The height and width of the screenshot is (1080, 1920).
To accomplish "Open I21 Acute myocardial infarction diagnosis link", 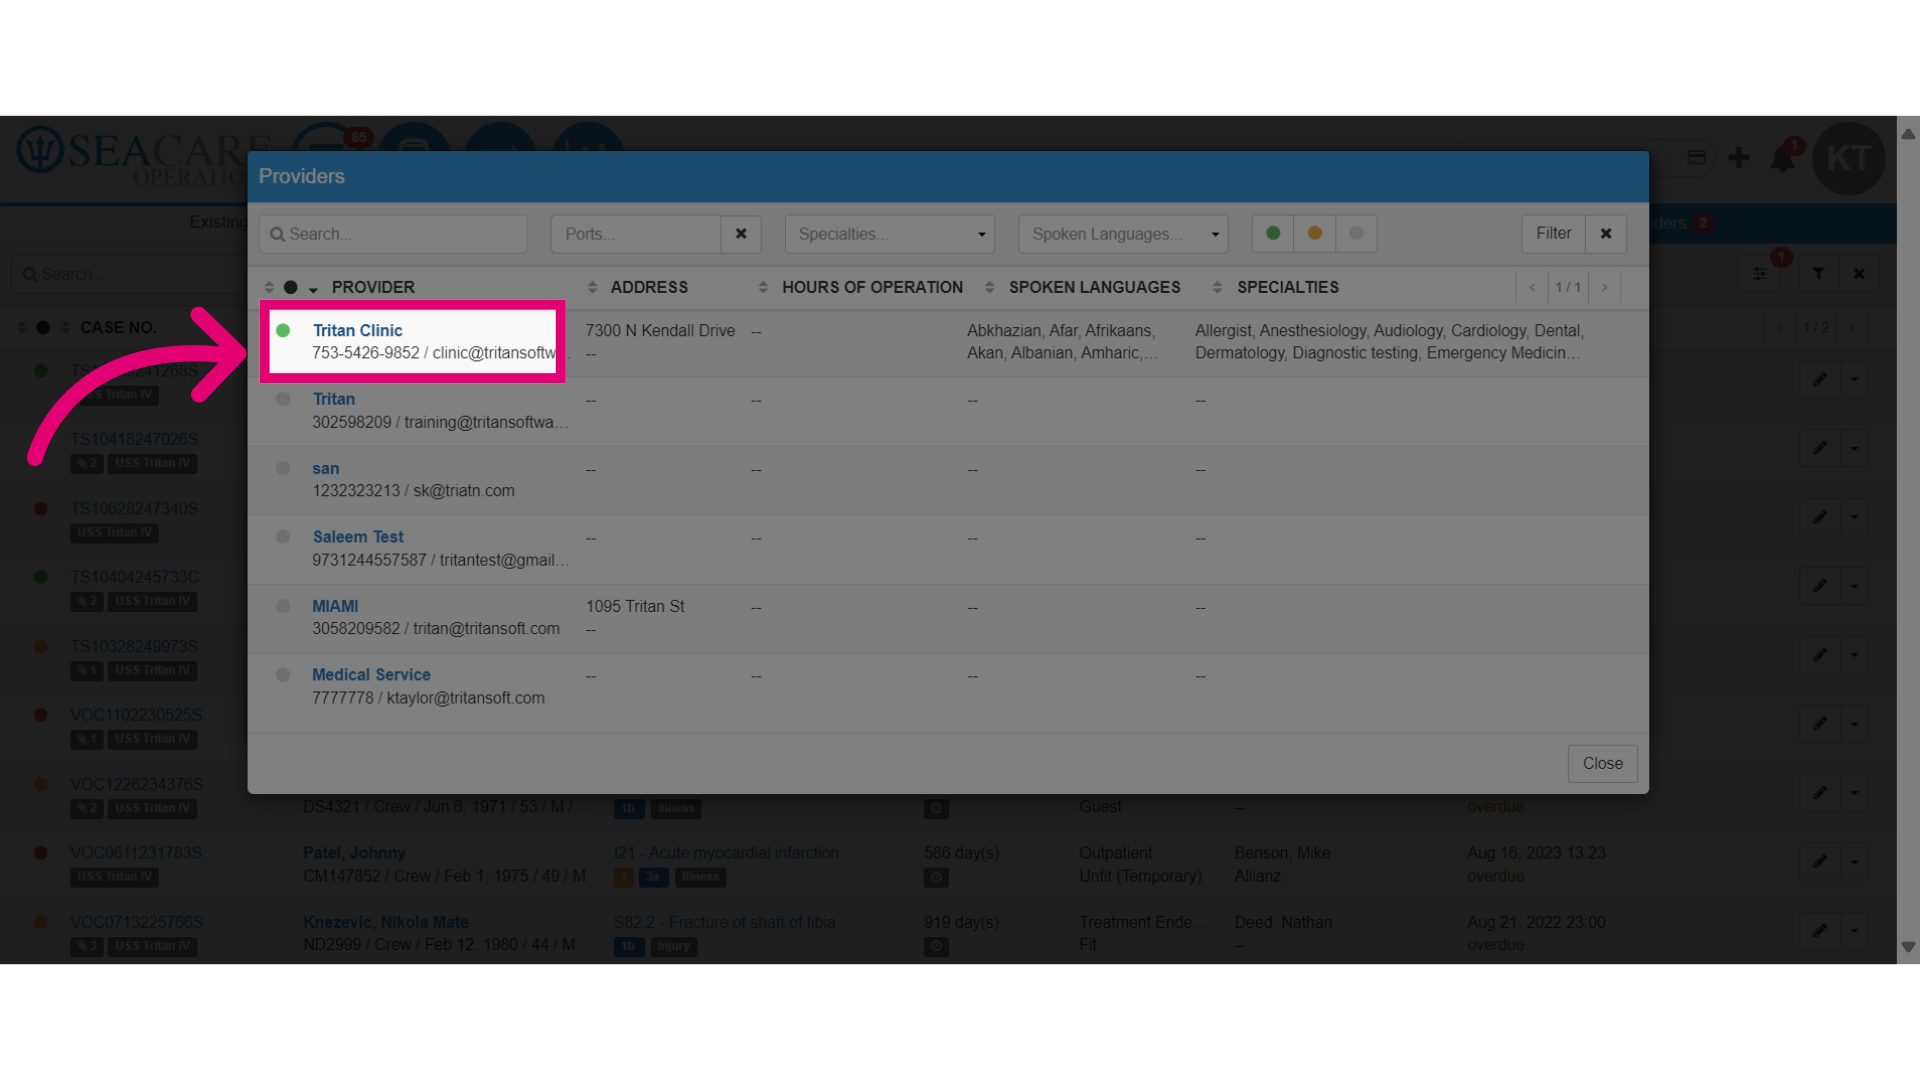I will coord(726,853).
